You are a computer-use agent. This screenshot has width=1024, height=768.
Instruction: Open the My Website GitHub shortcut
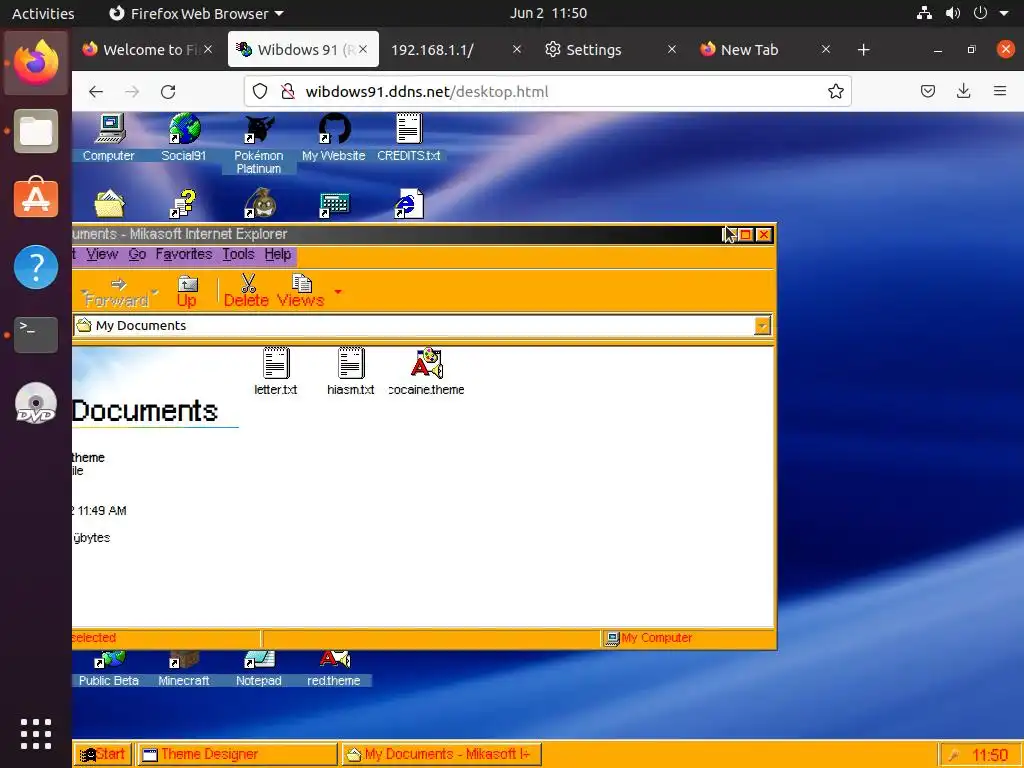click(x=334, y=137)
